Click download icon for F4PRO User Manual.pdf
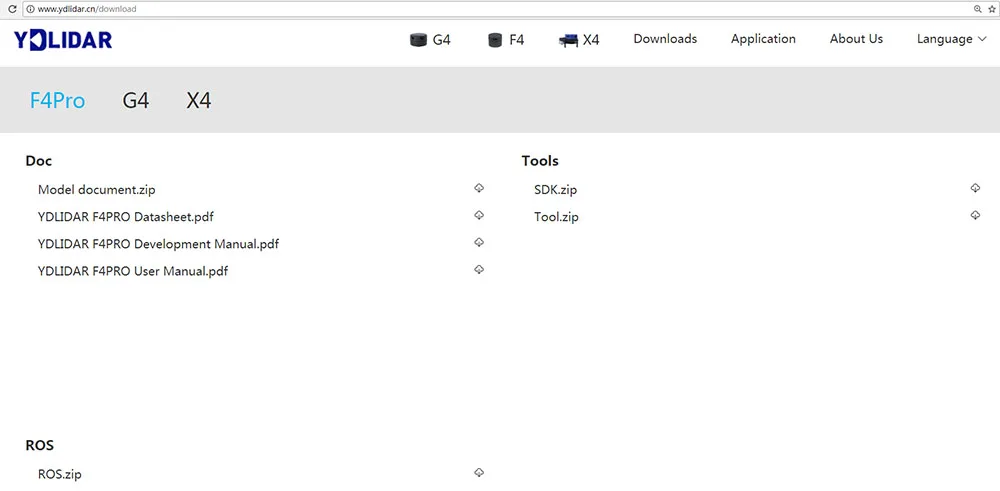The image size is (1000, 491). pyautogui.click(x=479, y=270)
